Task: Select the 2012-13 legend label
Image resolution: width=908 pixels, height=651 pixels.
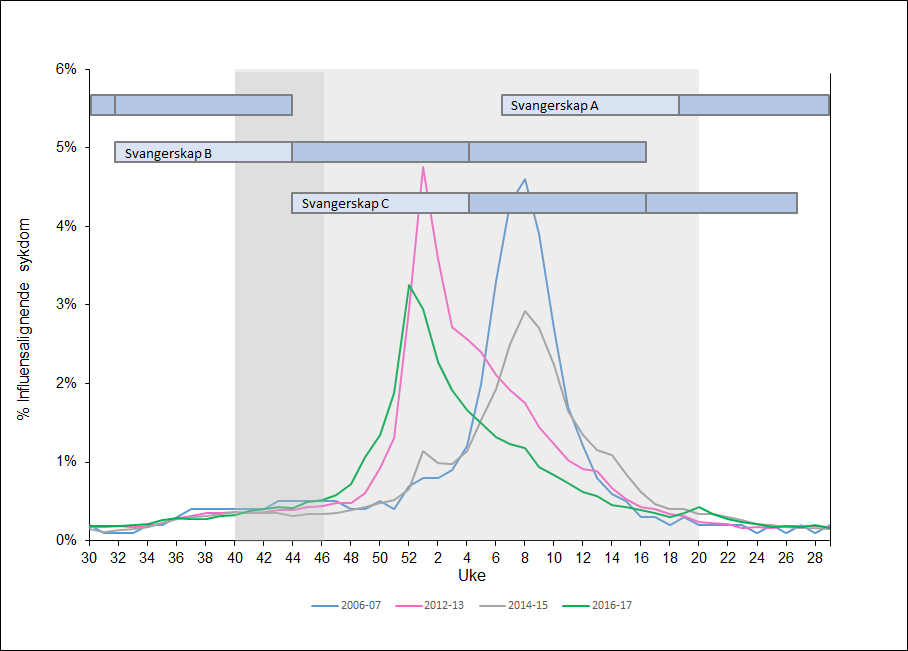Action: [443, 605]
